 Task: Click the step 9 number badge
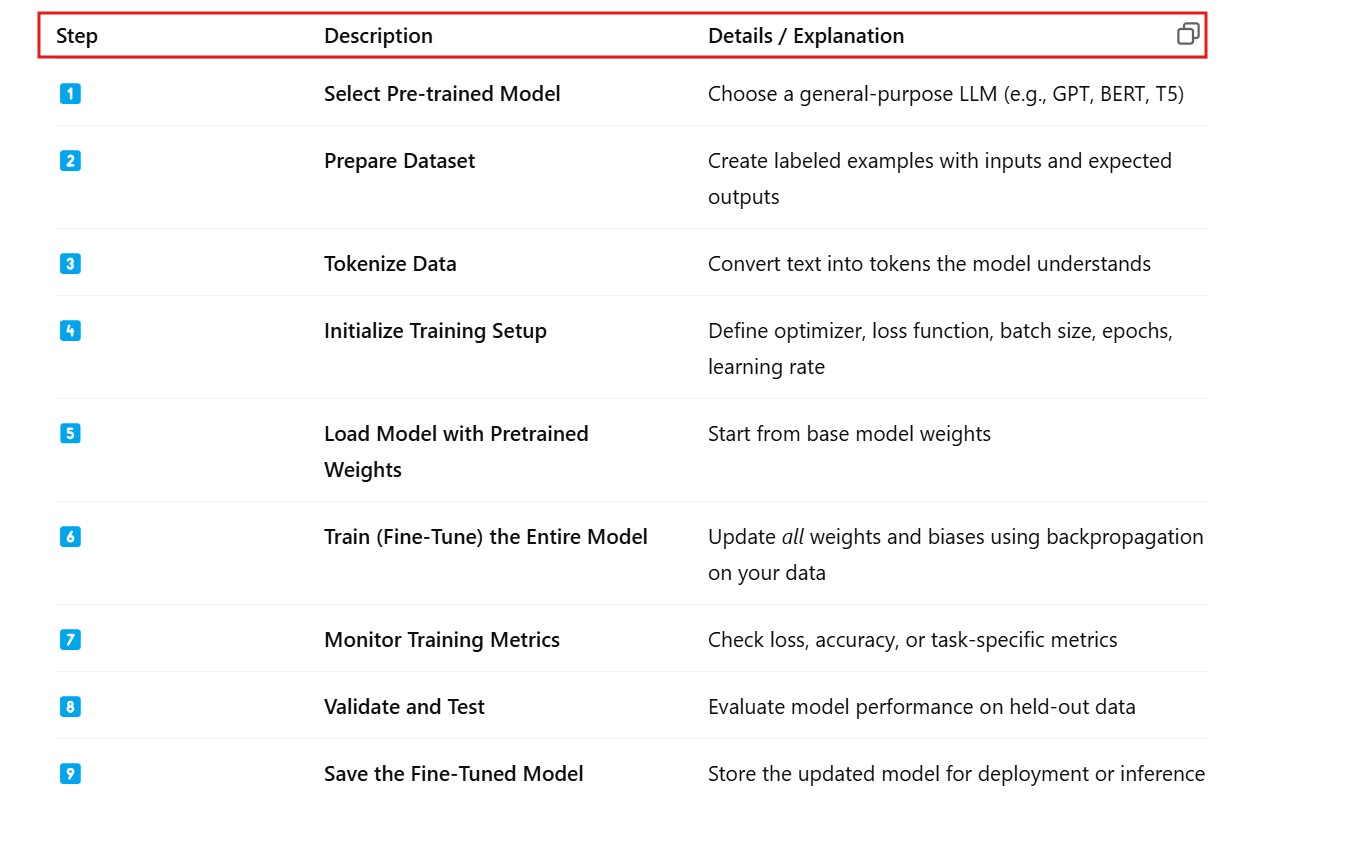[70, 774]
